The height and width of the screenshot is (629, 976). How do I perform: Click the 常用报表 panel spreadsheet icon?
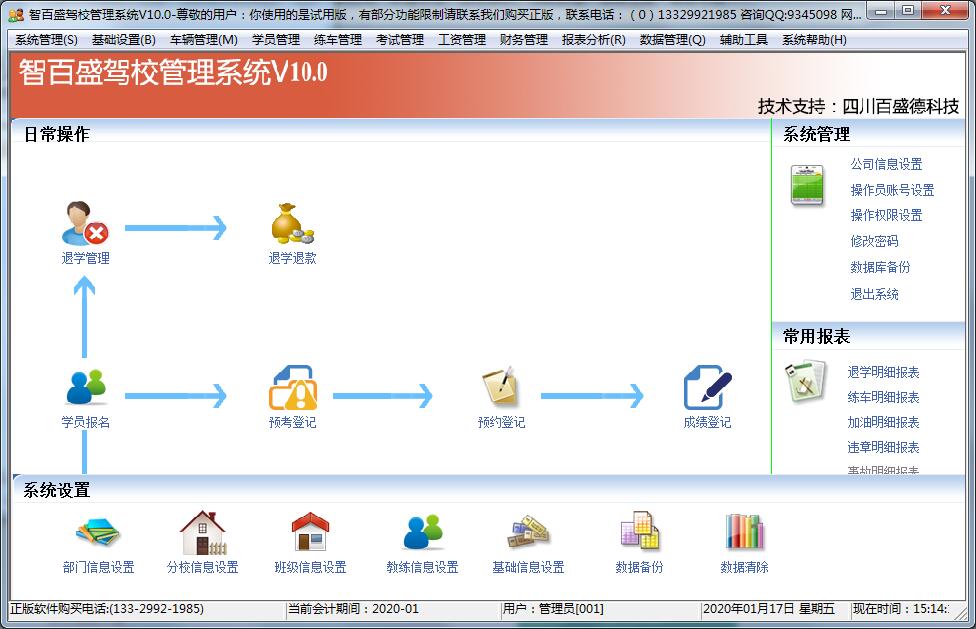(x=805, y=381)
